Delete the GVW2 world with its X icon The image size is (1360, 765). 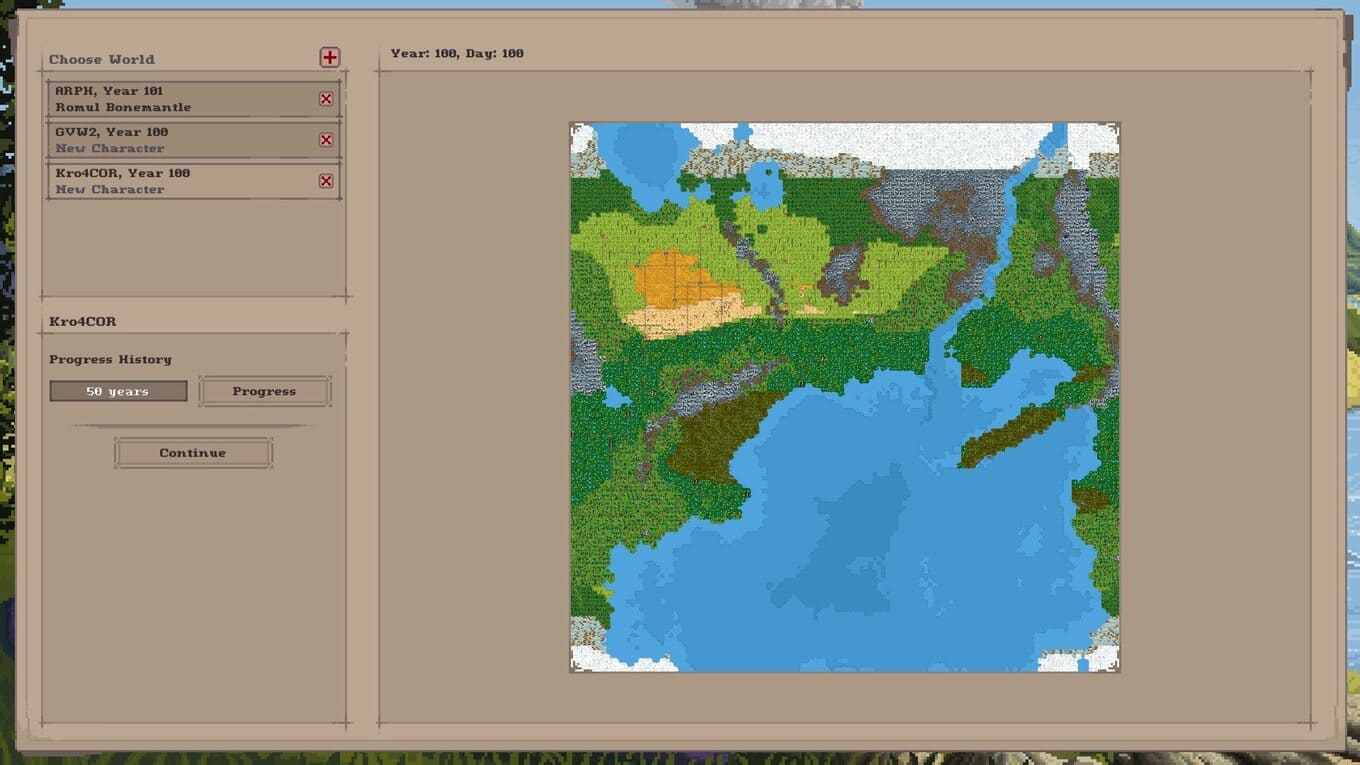[326, 140]
